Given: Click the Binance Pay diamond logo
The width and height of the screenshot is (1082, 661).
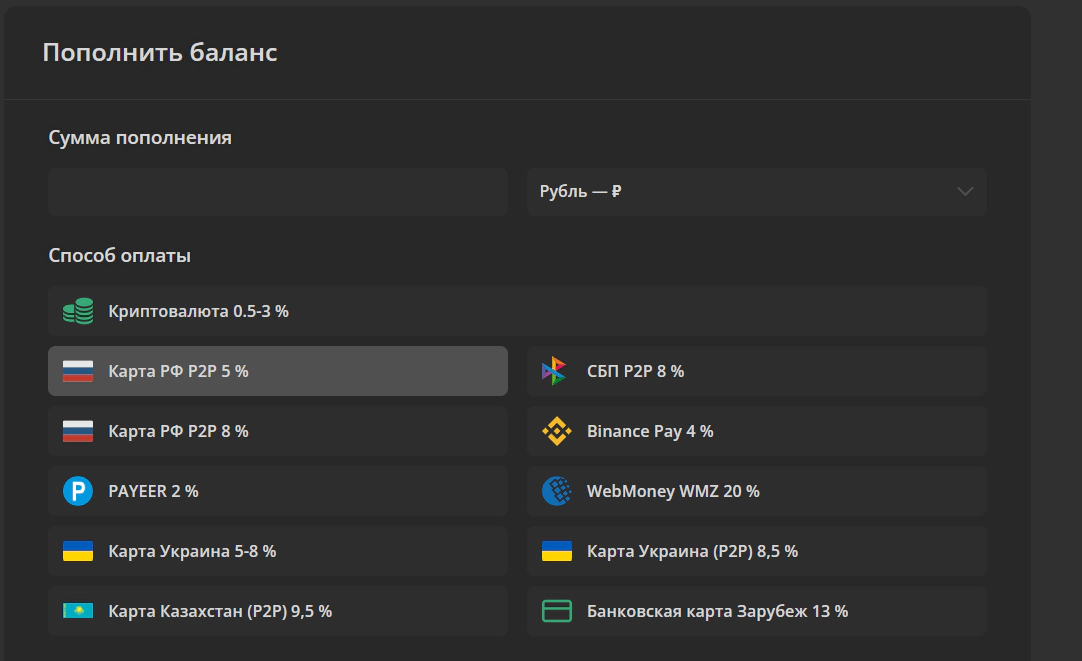Looking at the screenshot, I should [556, 431].
